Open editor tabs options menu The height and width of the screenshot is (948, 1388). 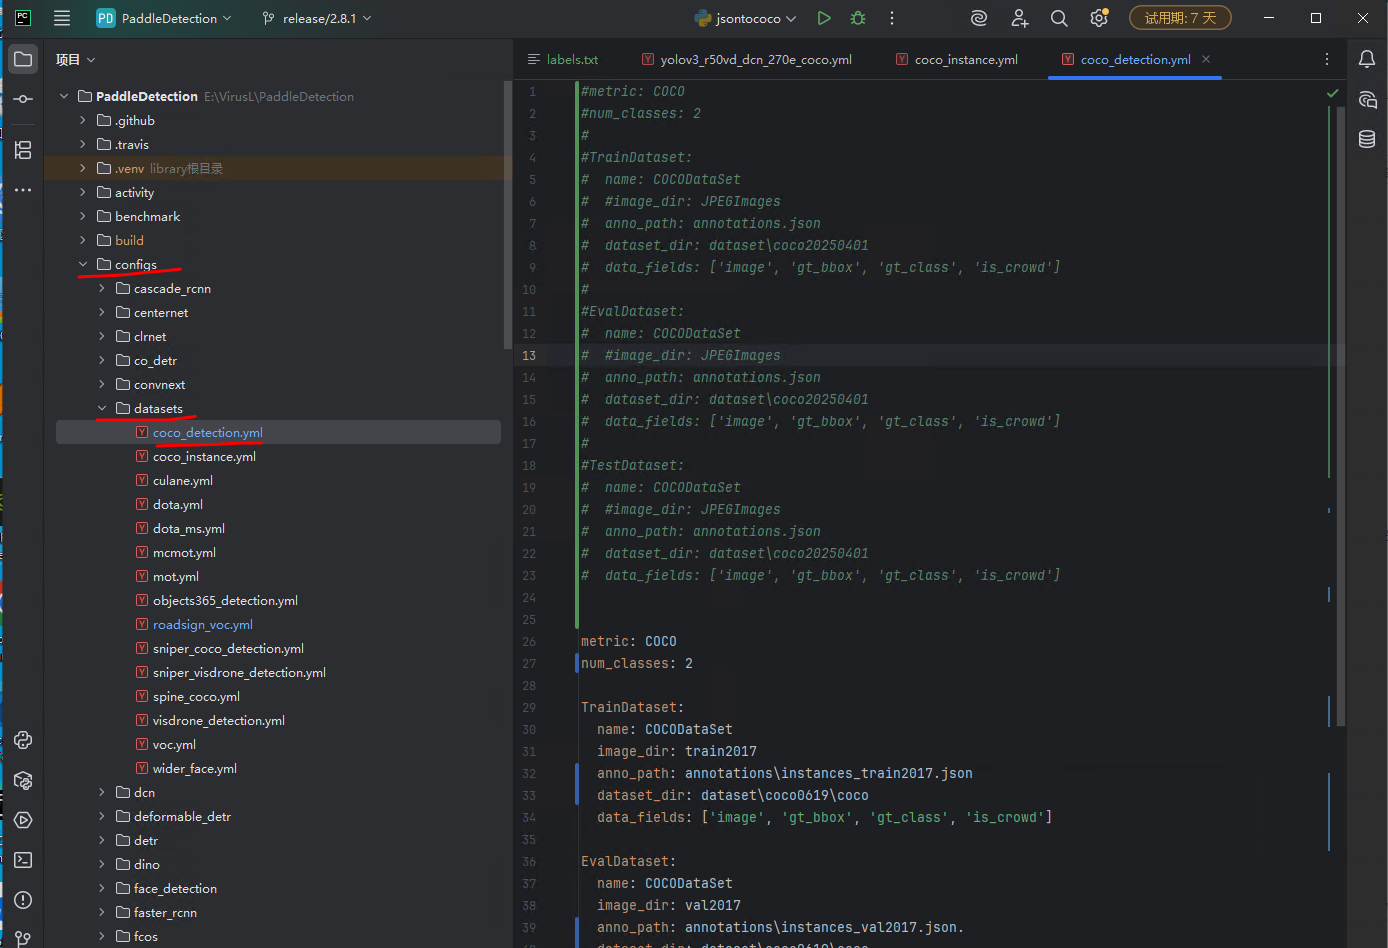coord(1327,59)
